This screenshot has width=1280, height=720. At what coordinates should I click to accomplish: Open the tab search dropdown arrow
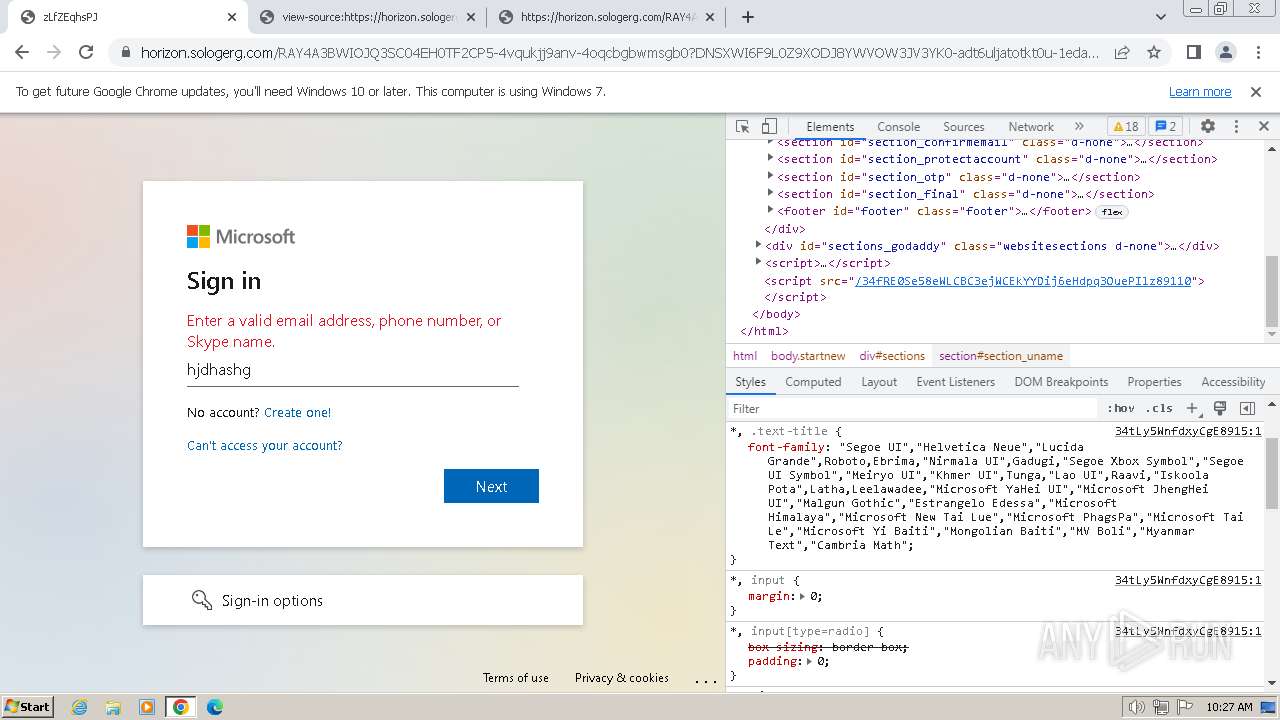(x=1160, y=17)
